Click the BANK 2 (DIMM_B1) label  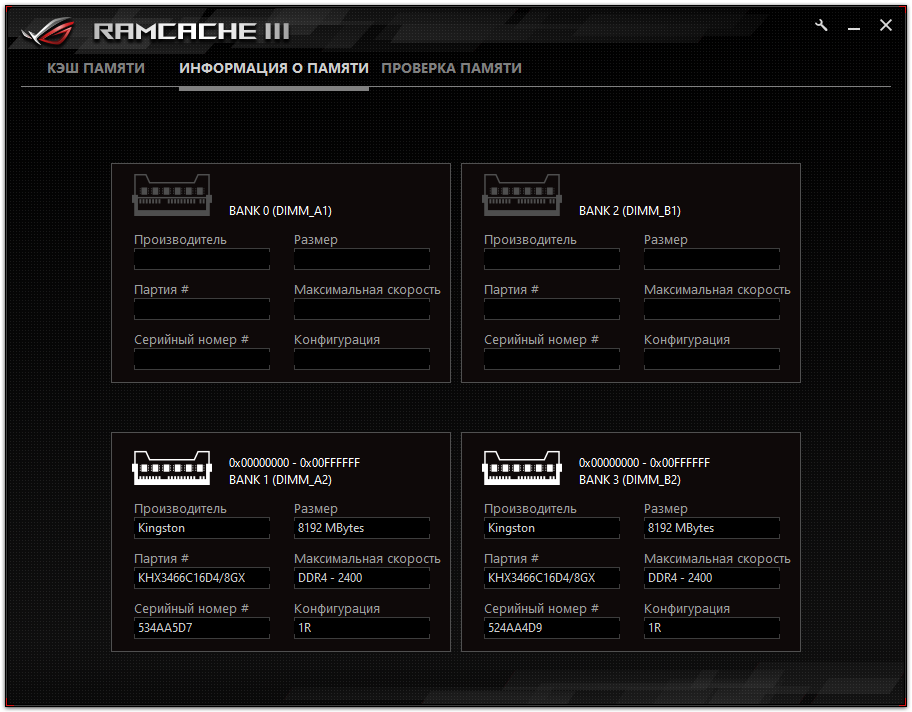pos(630,211)
